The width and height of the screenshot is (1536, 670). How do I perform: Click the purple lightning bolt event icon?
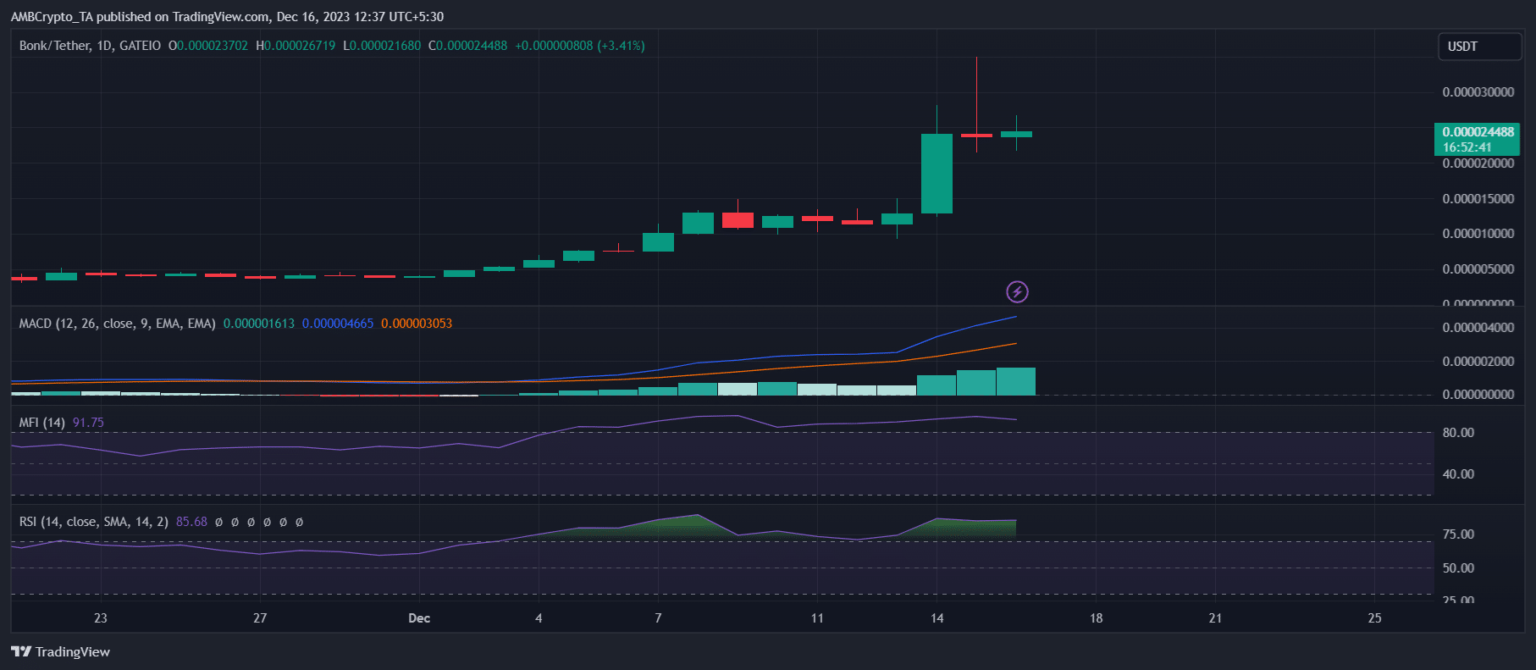tap(1016, 292)
